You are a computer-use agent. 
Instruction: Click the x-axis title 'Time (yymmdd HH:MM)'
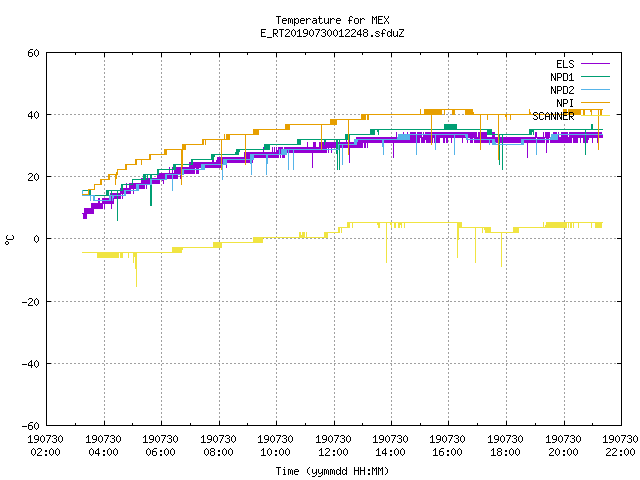point(332,471)
